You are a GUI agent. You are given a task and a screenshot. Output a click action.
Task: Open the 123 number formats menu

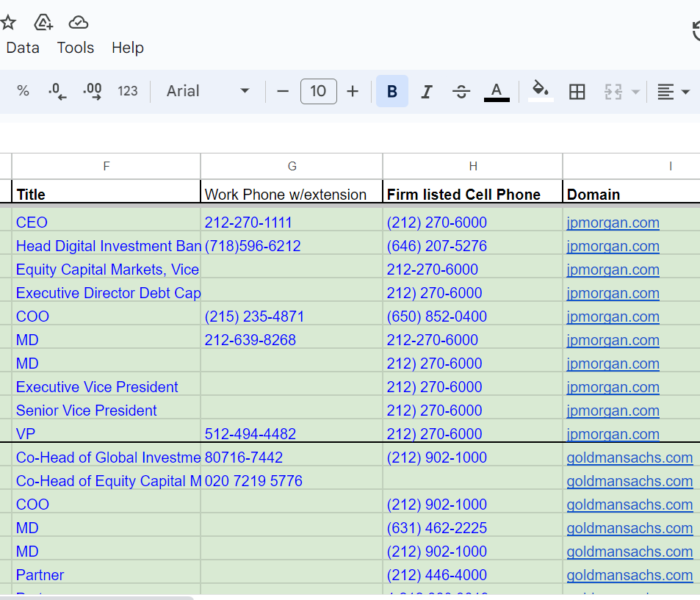coord(128,91)
